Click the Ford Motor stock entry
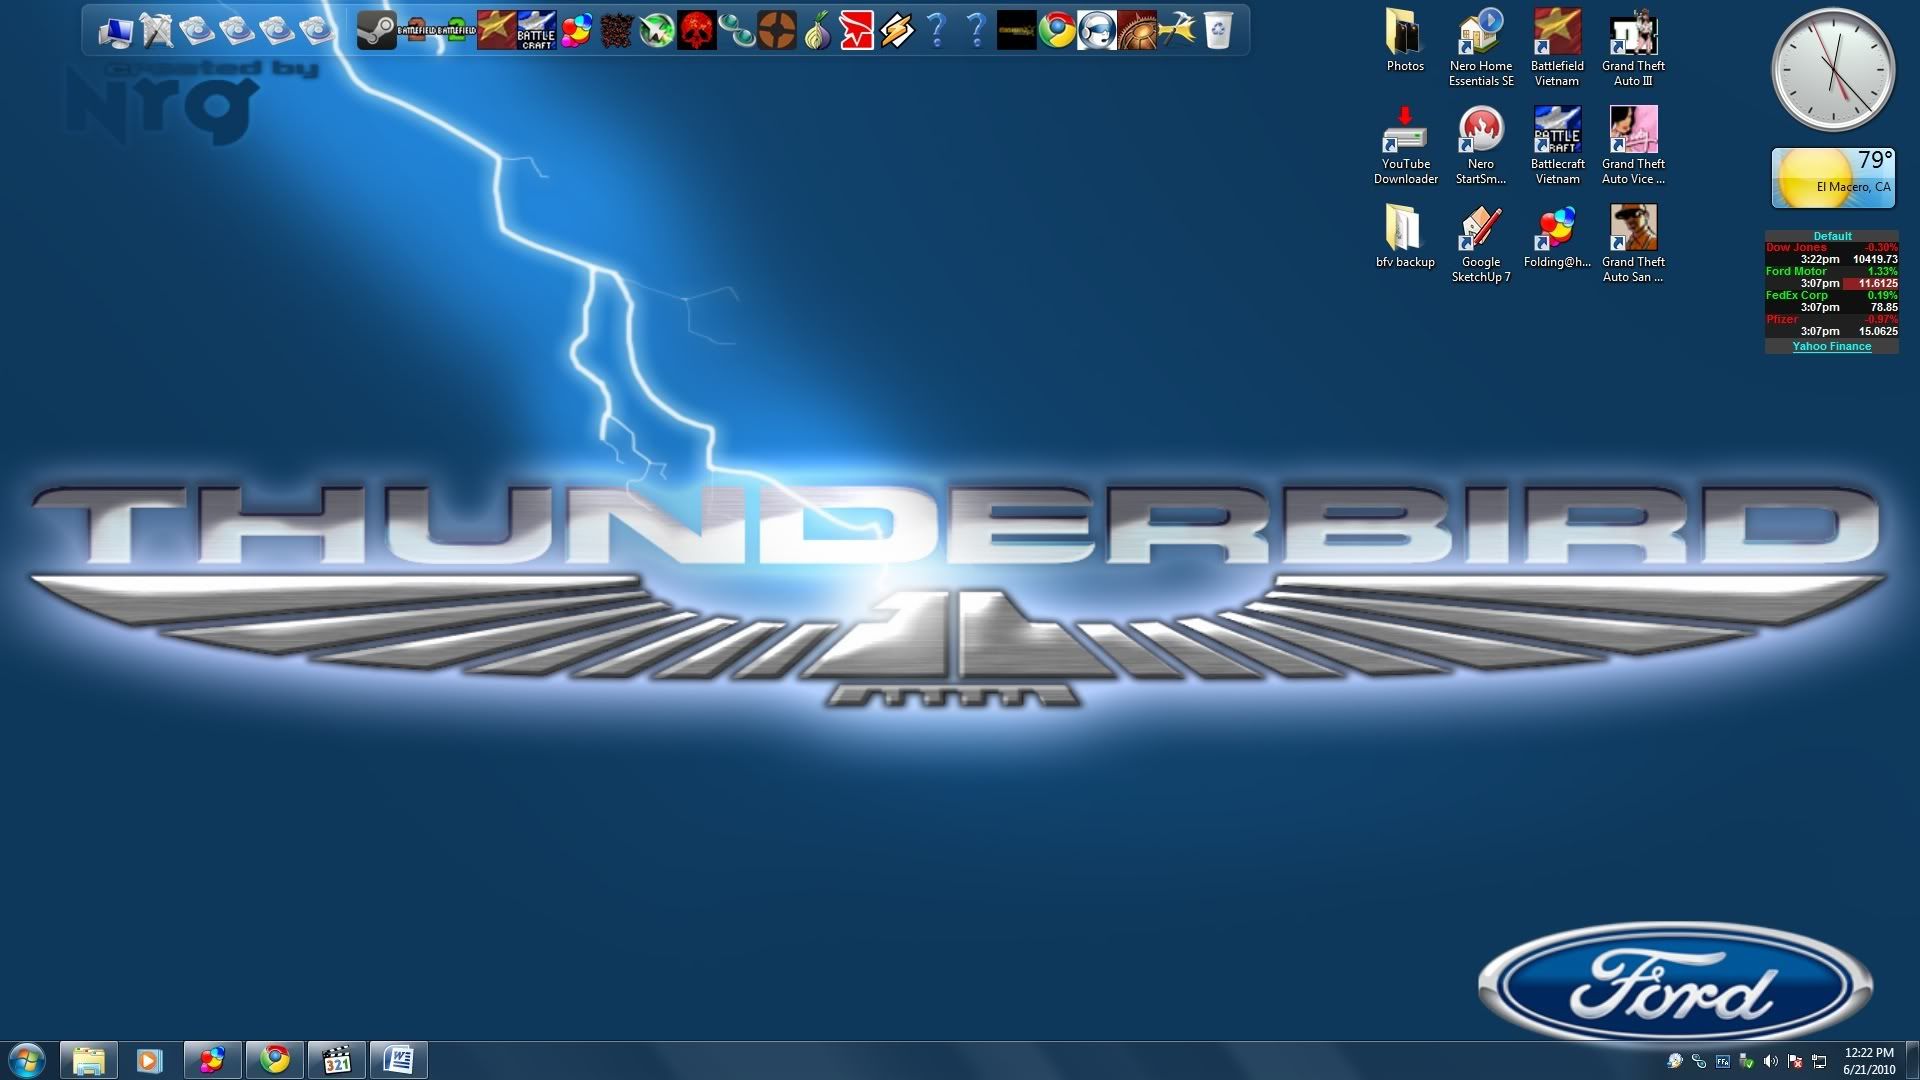Image resolution: width=1920 pixels, height=1080 pixels. 1796,271
